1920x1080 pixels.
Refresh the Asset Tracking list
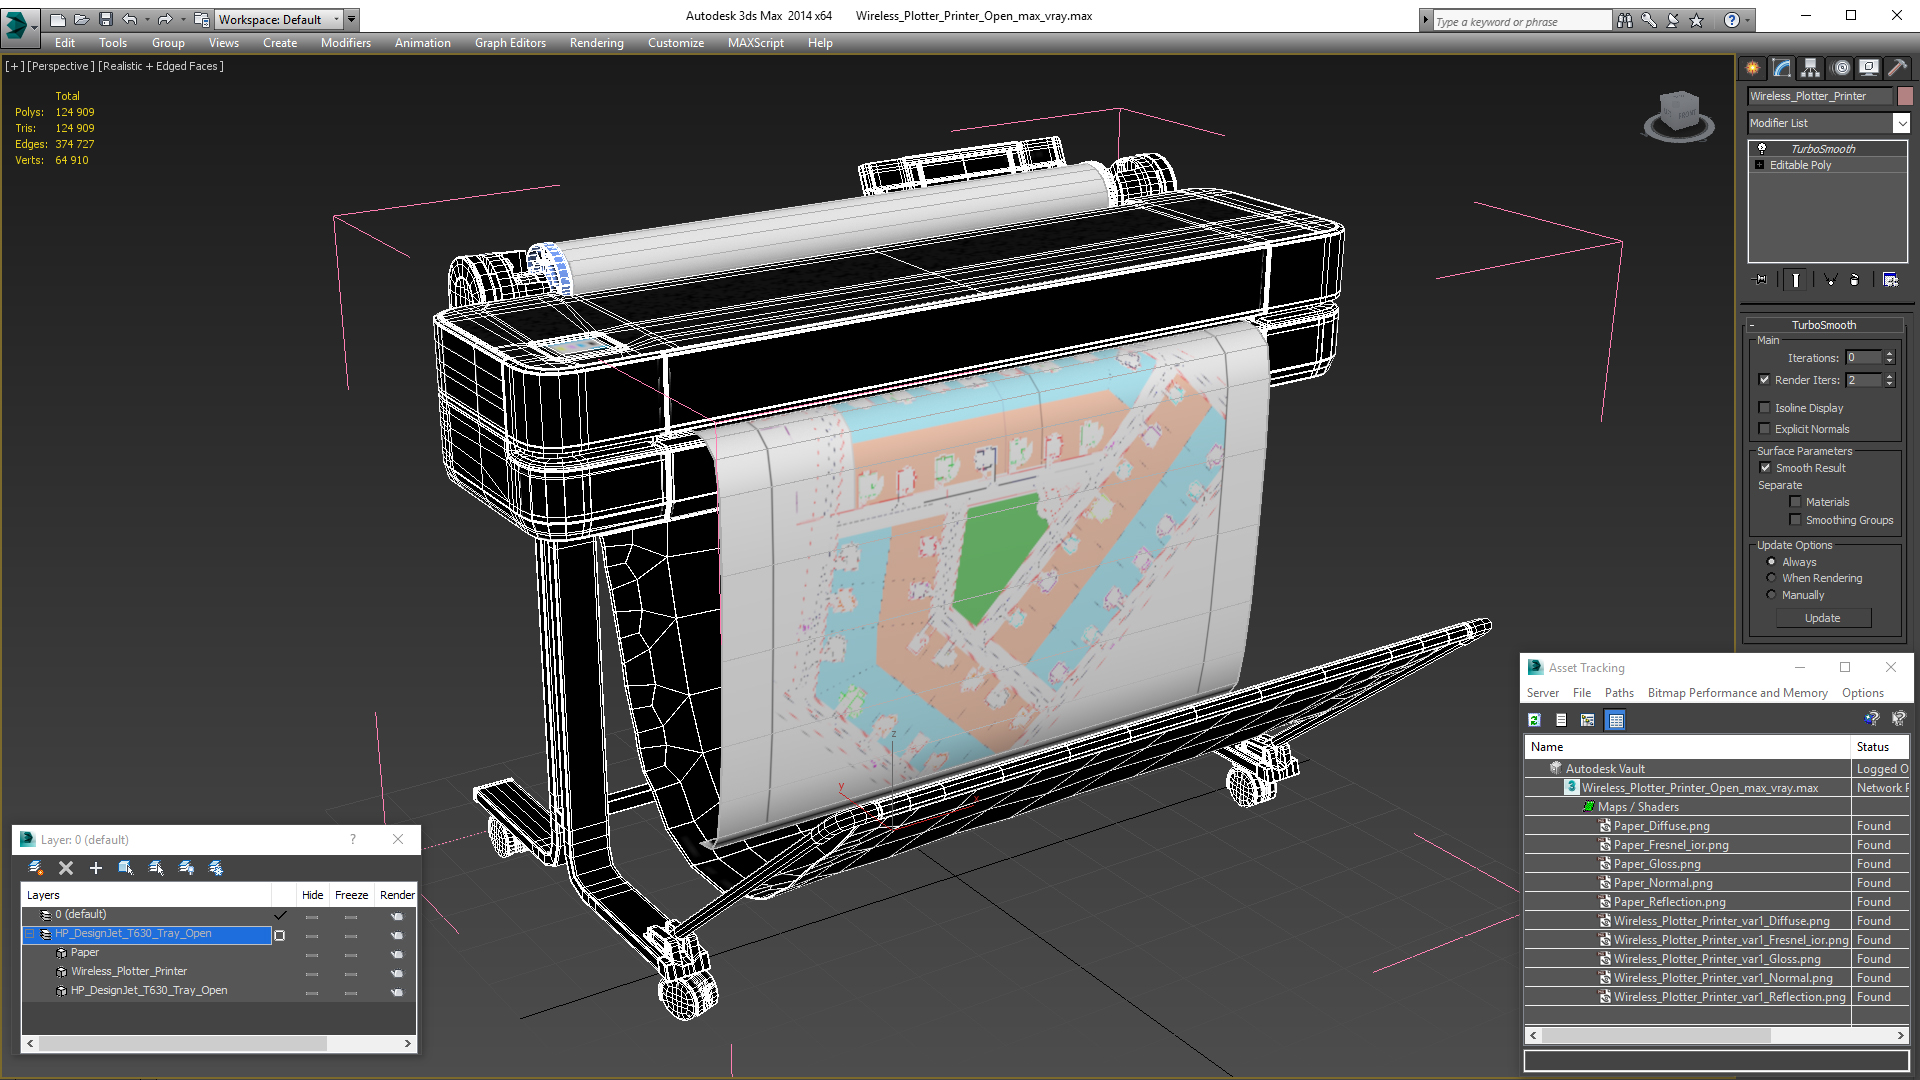[1534, 720]
